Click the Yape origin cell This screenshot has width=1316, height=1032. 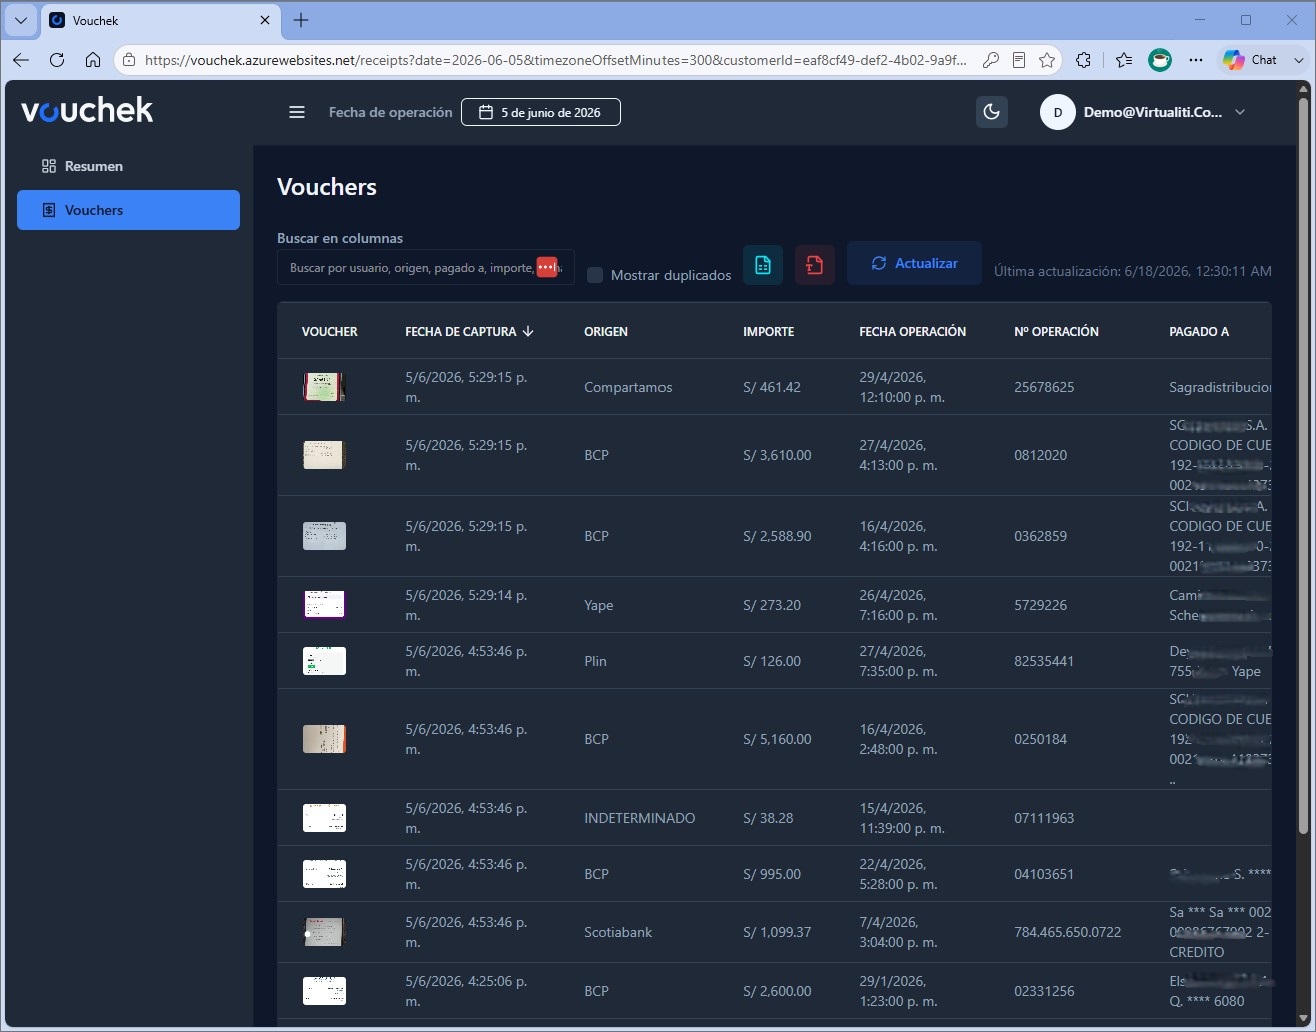click(599, 605)
